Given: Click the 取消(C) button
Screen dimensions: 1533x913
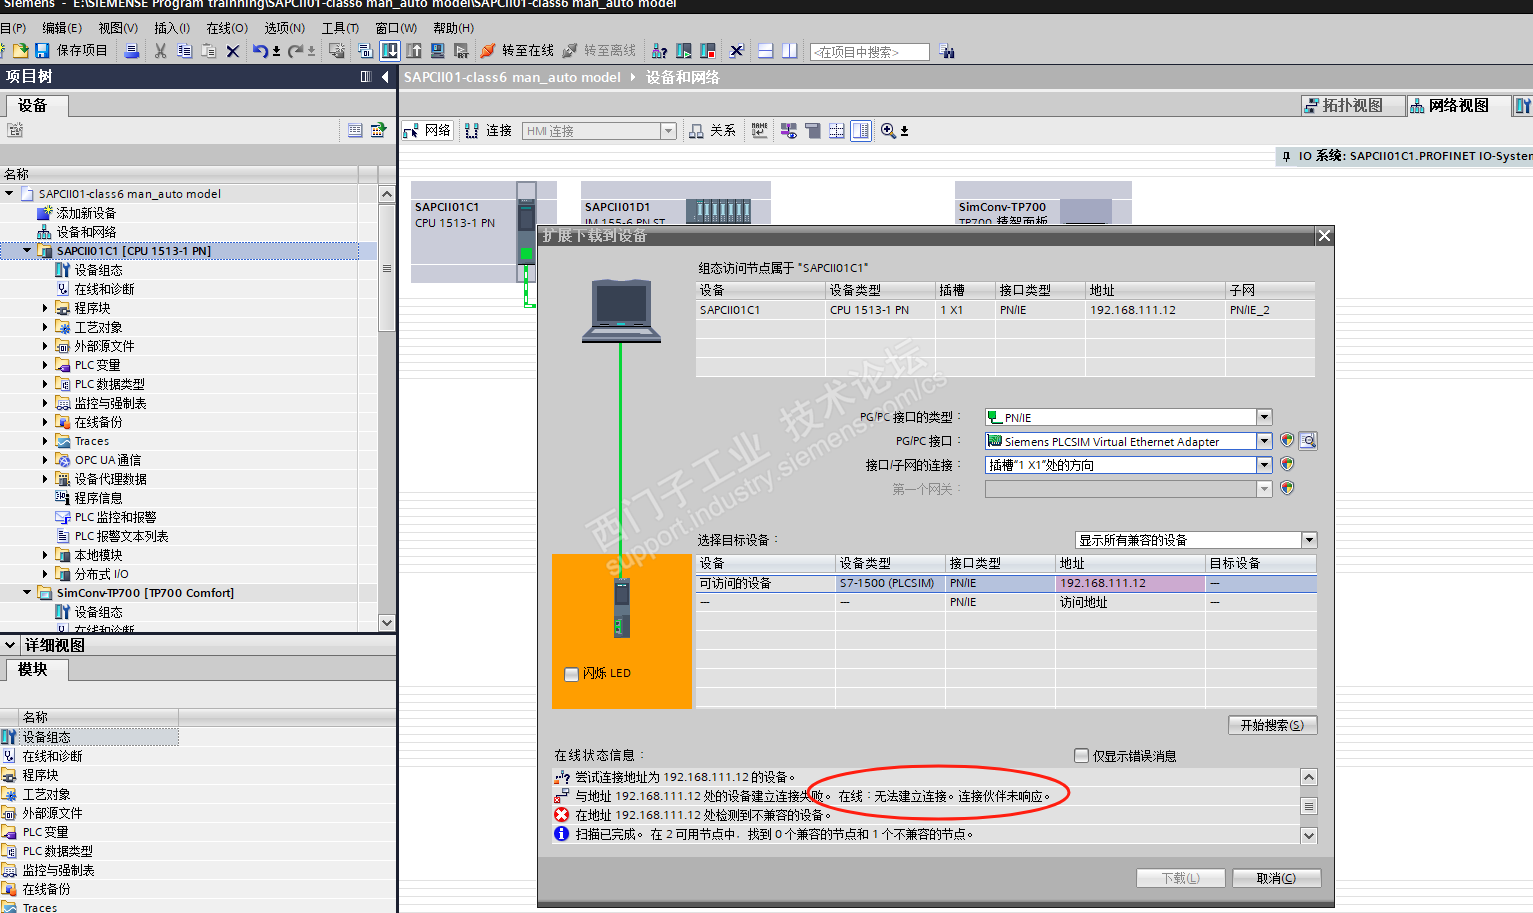Looking at the screenshot, I should coord(1276,878).
